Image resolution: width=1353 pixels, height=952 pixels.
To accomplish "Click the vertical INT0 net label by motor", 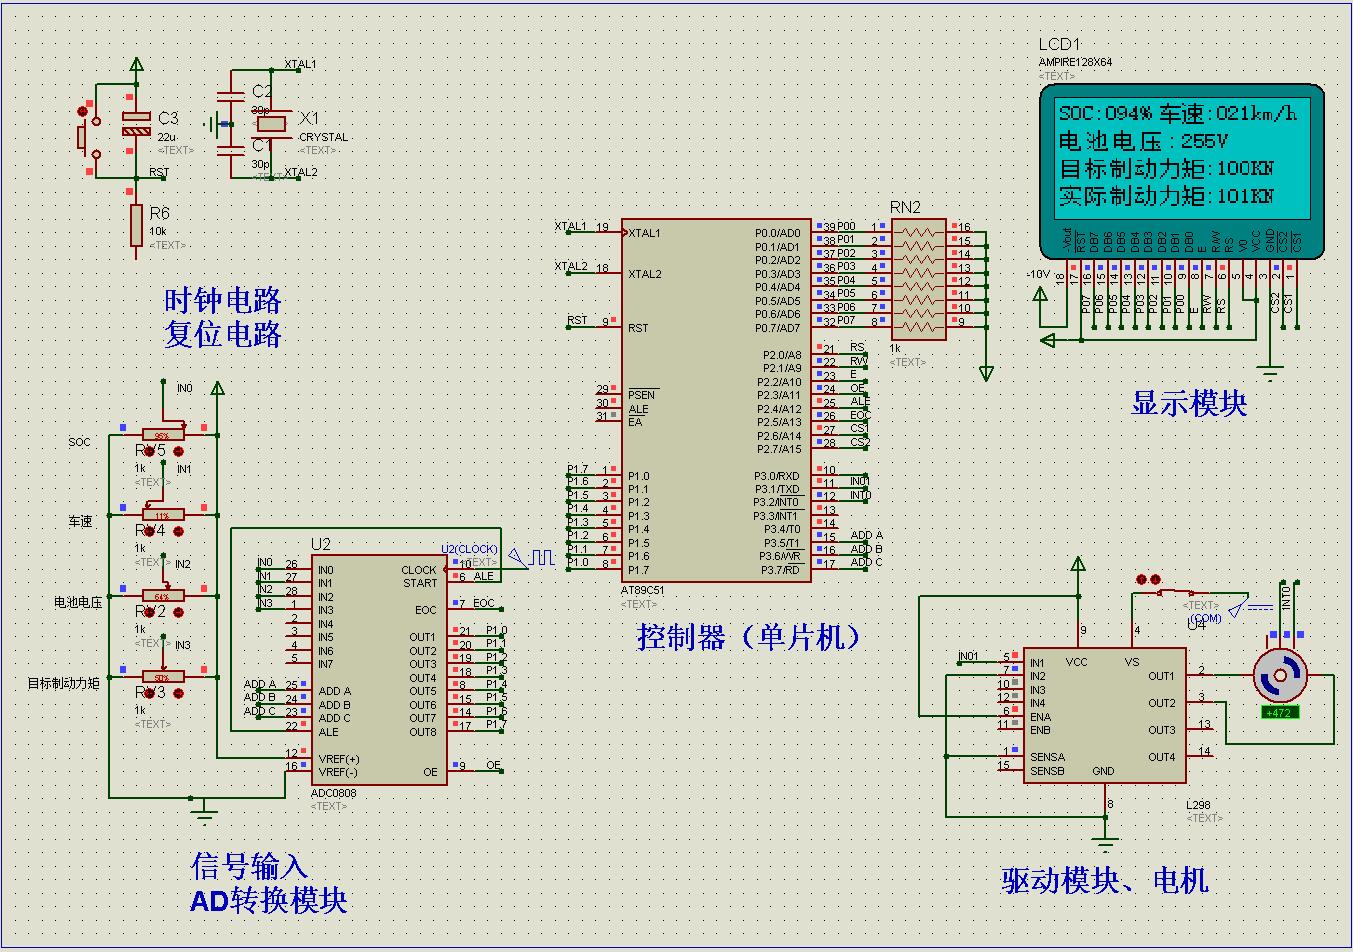I will (1287, 597).
